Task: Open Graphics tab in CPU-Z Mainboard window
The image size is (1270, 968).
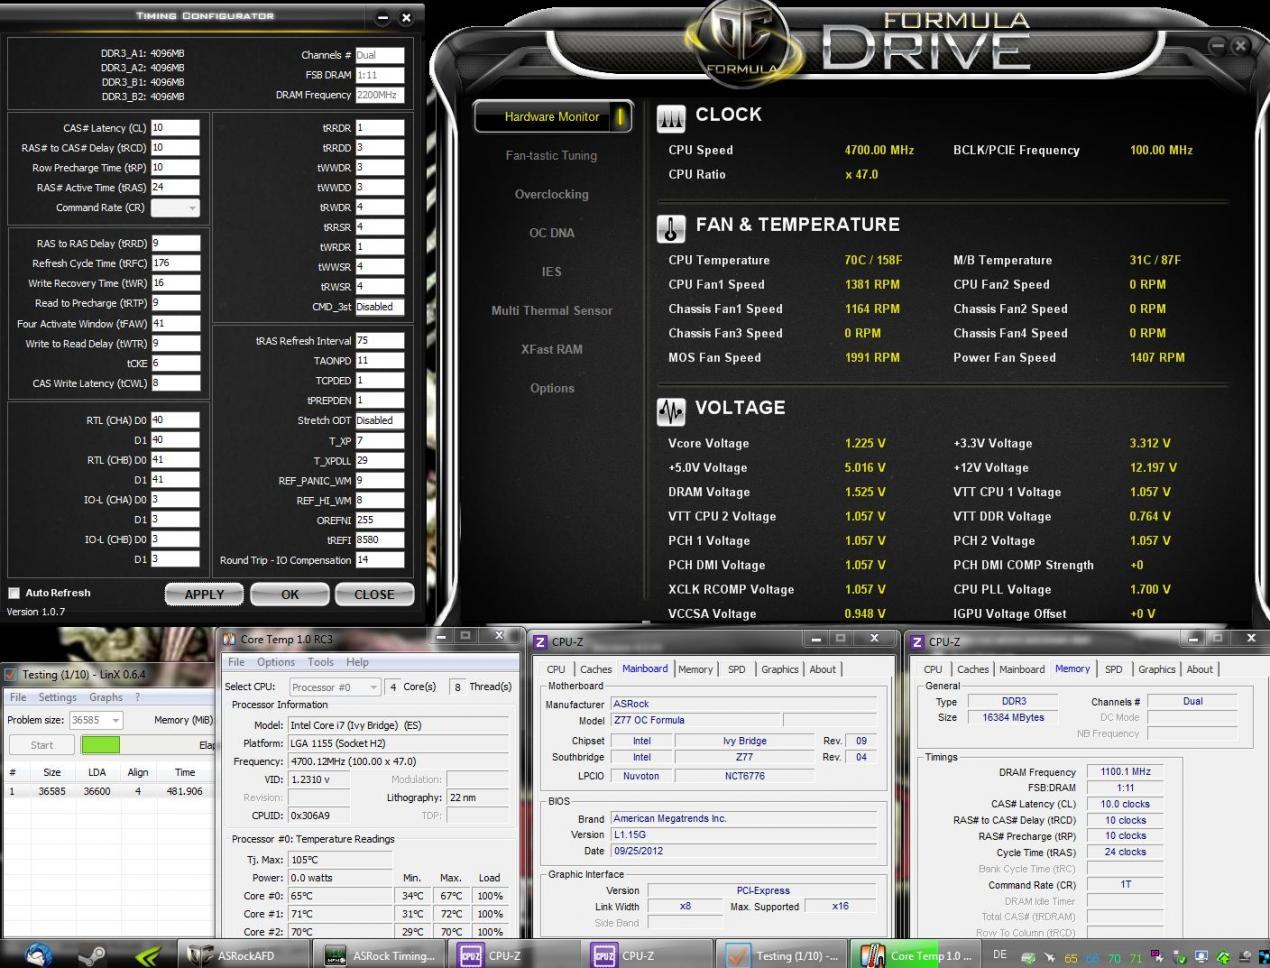Action: pos(779,669)
